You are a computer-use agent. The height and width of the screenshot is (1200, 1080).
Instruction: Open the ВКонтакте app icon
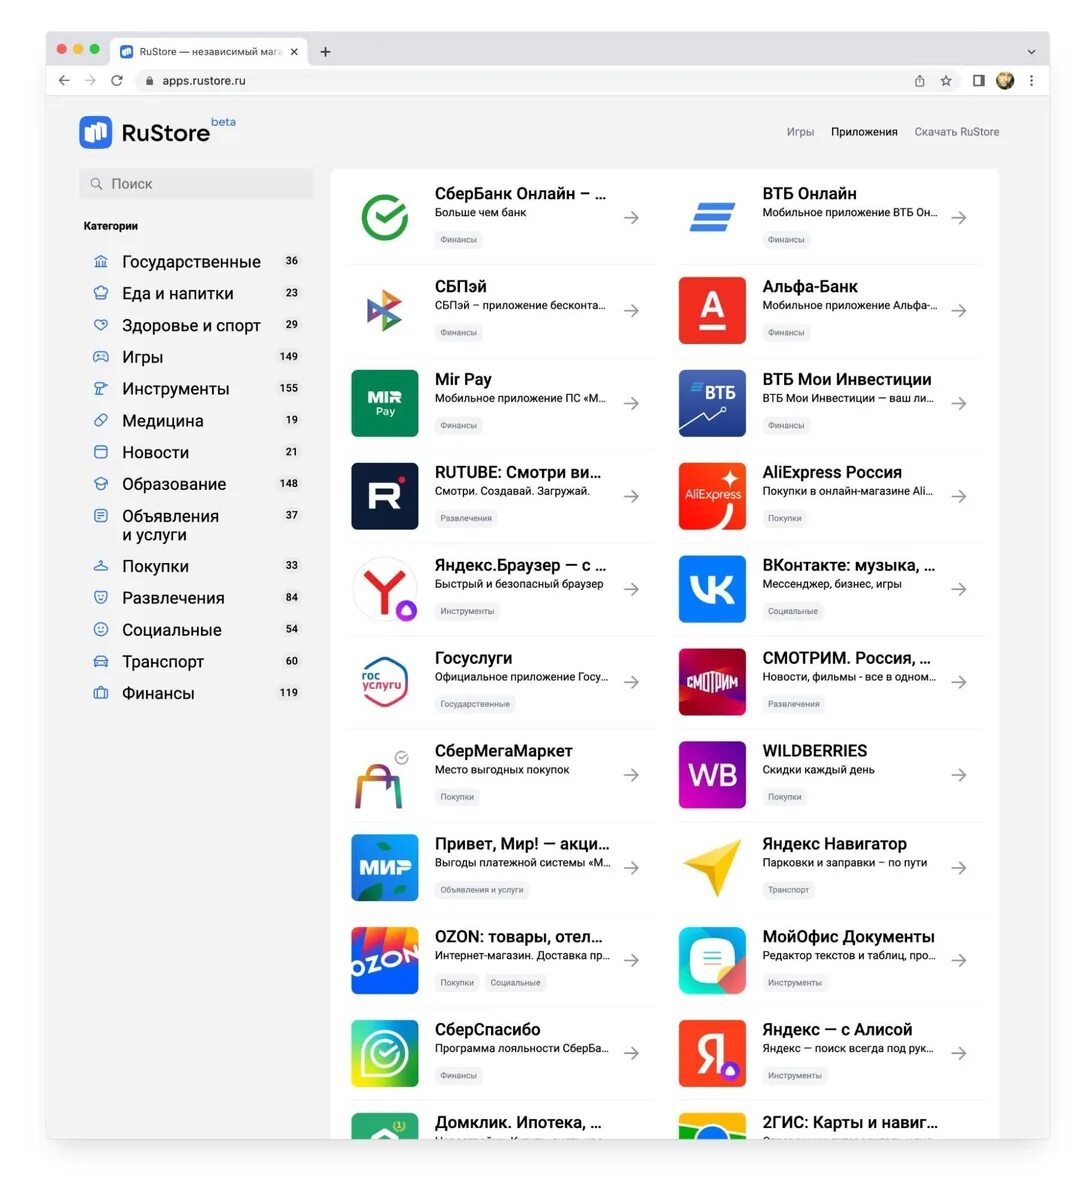click(712, 589)
